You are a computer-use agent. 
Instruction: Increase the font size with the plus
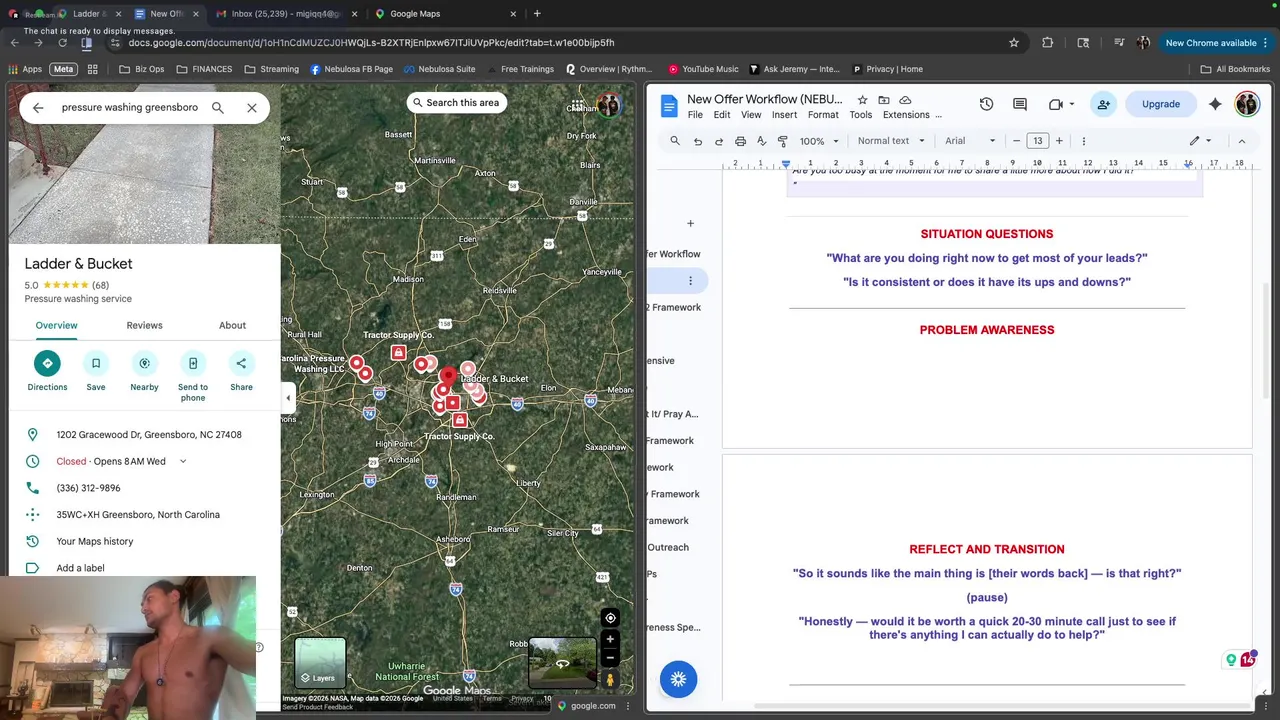pyautogui.click(x=1059, y=141)
